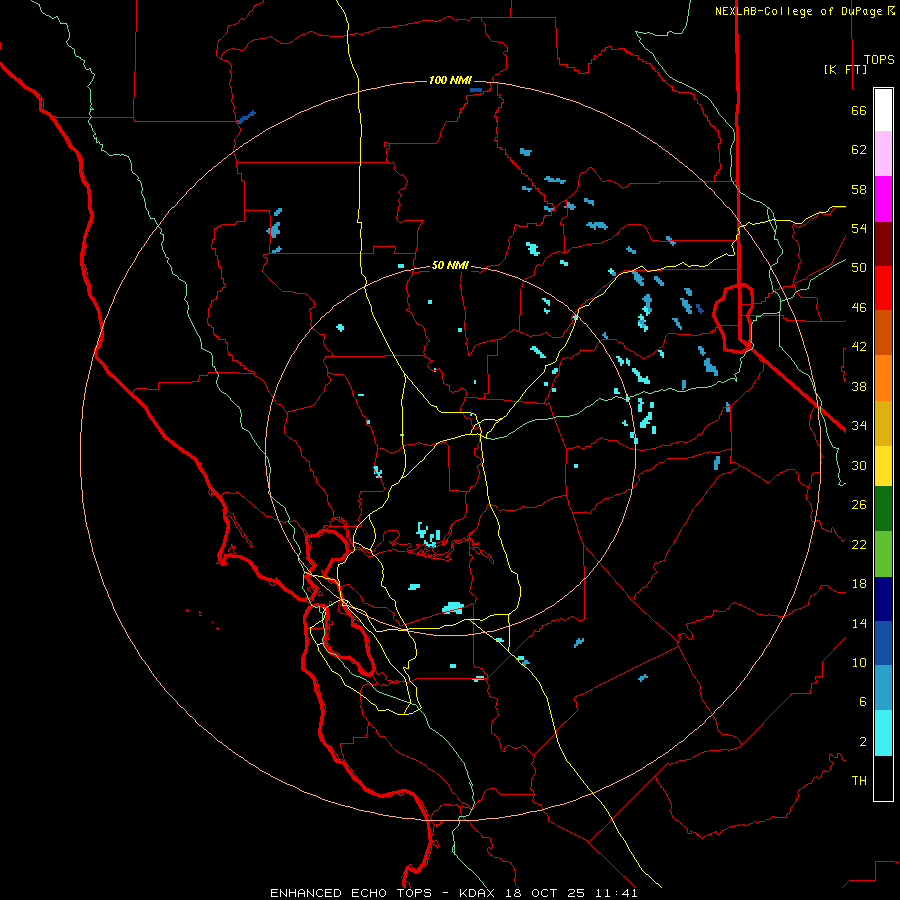Click the 'KDAX' radar site identifier
900x900 pixels.
point(479,893)
